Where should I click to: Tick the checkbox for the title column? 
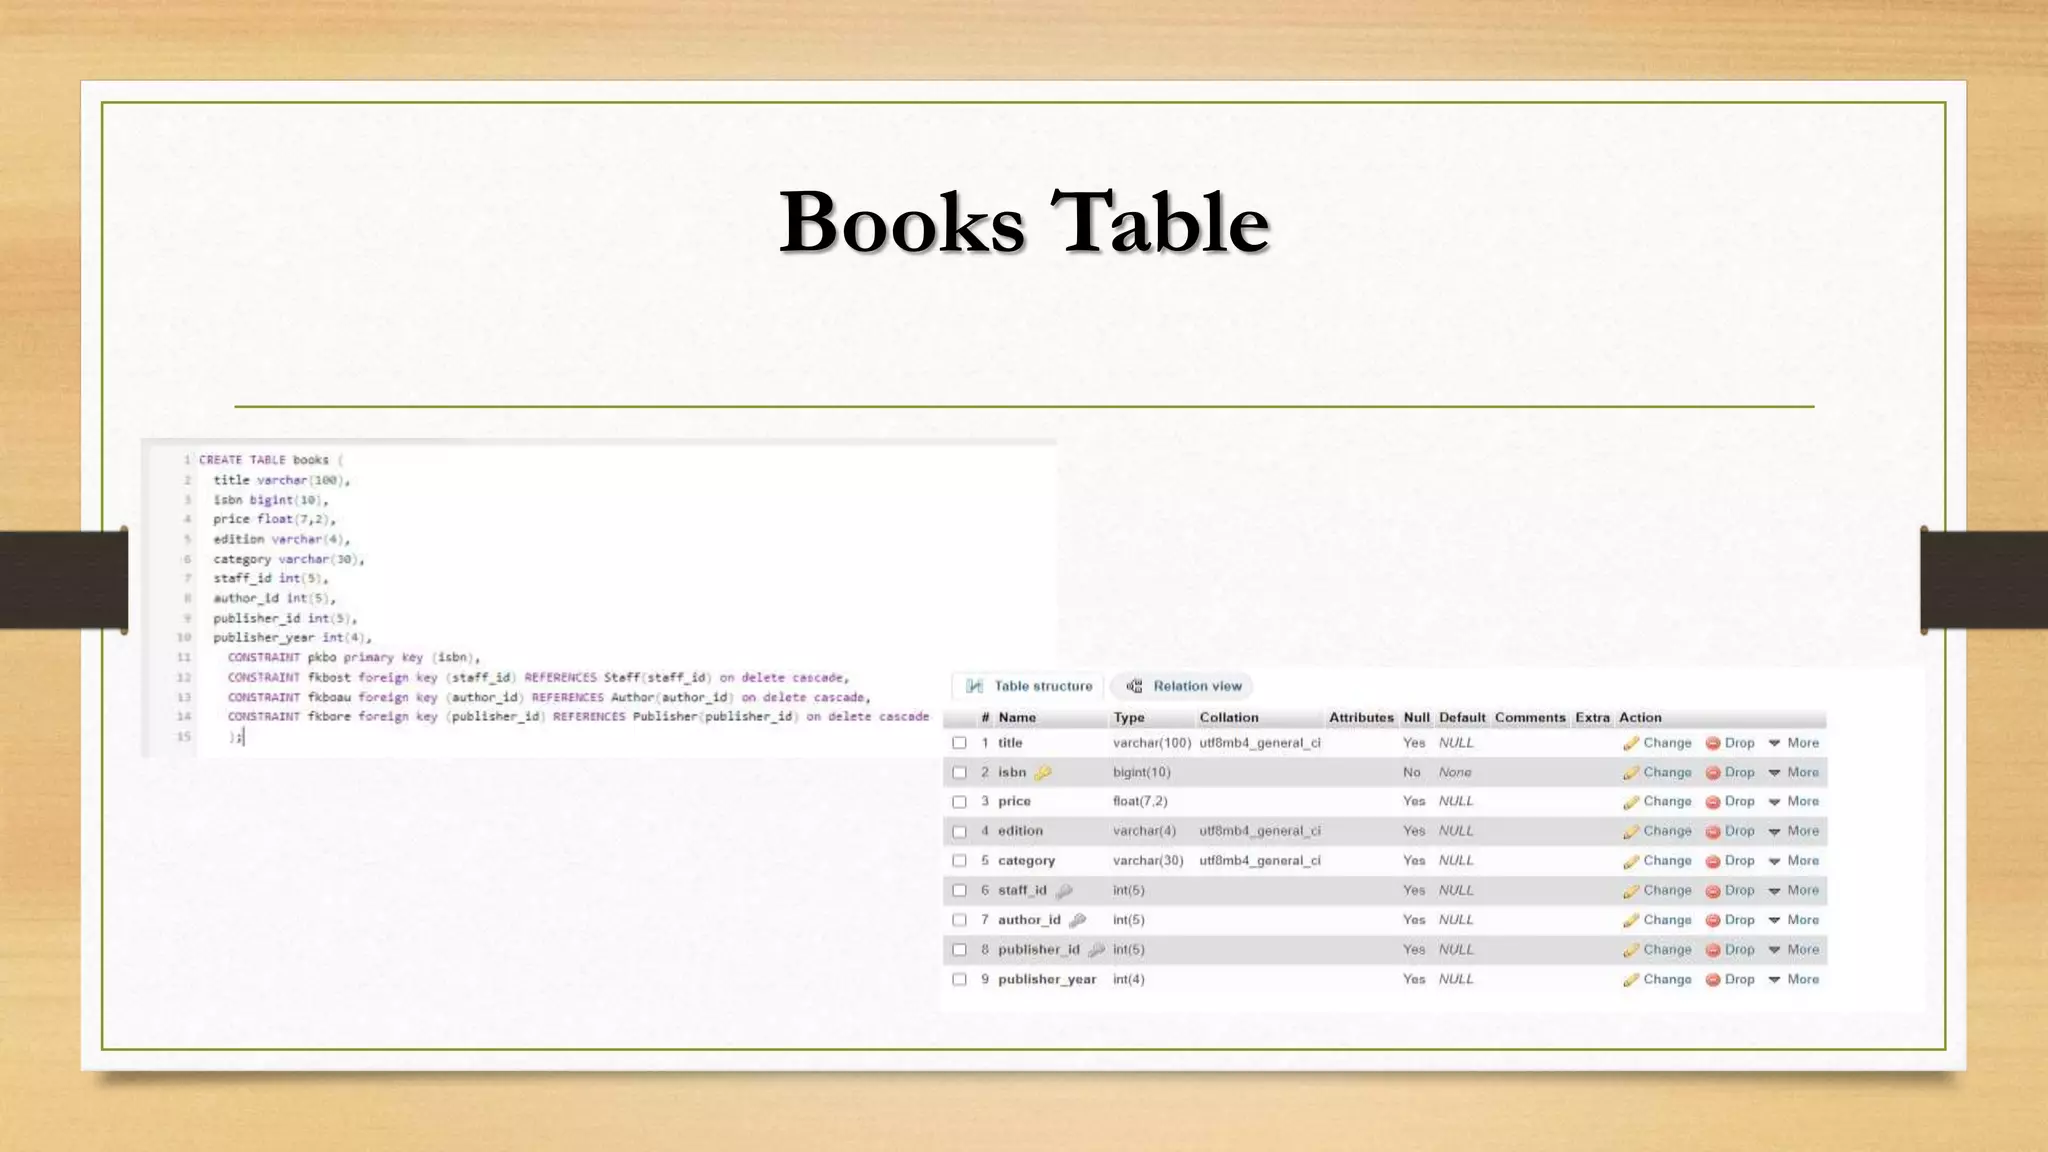tap(960, 743)
